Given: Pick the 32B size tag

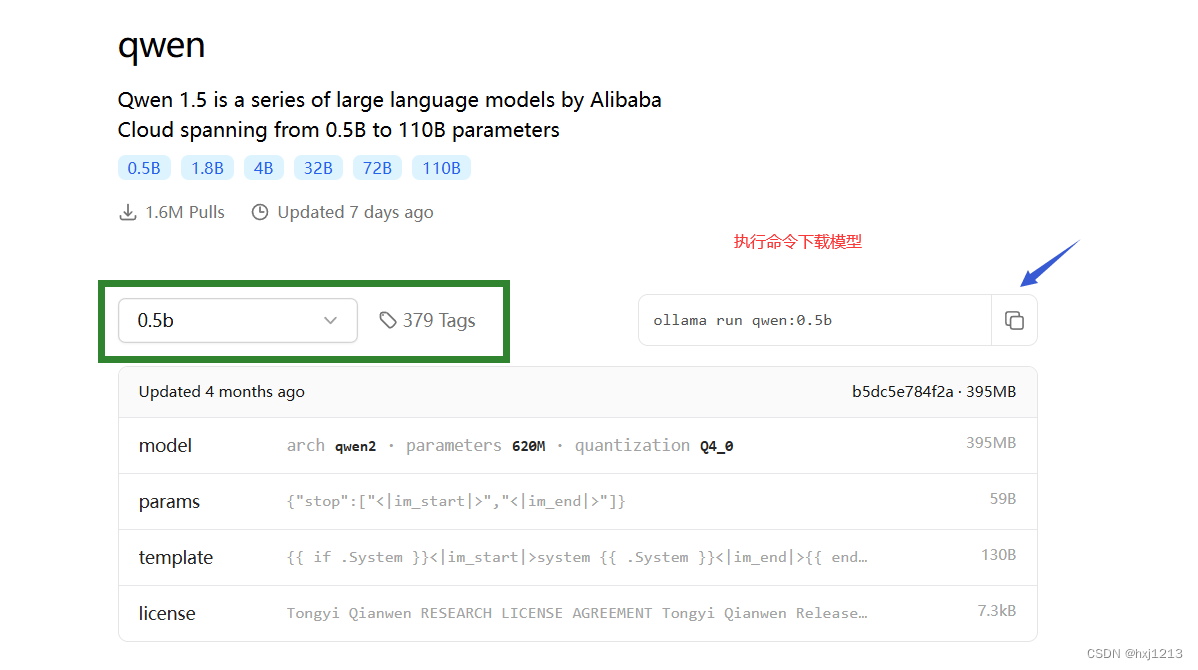Looking at the screenshot, I should [318, 168].
